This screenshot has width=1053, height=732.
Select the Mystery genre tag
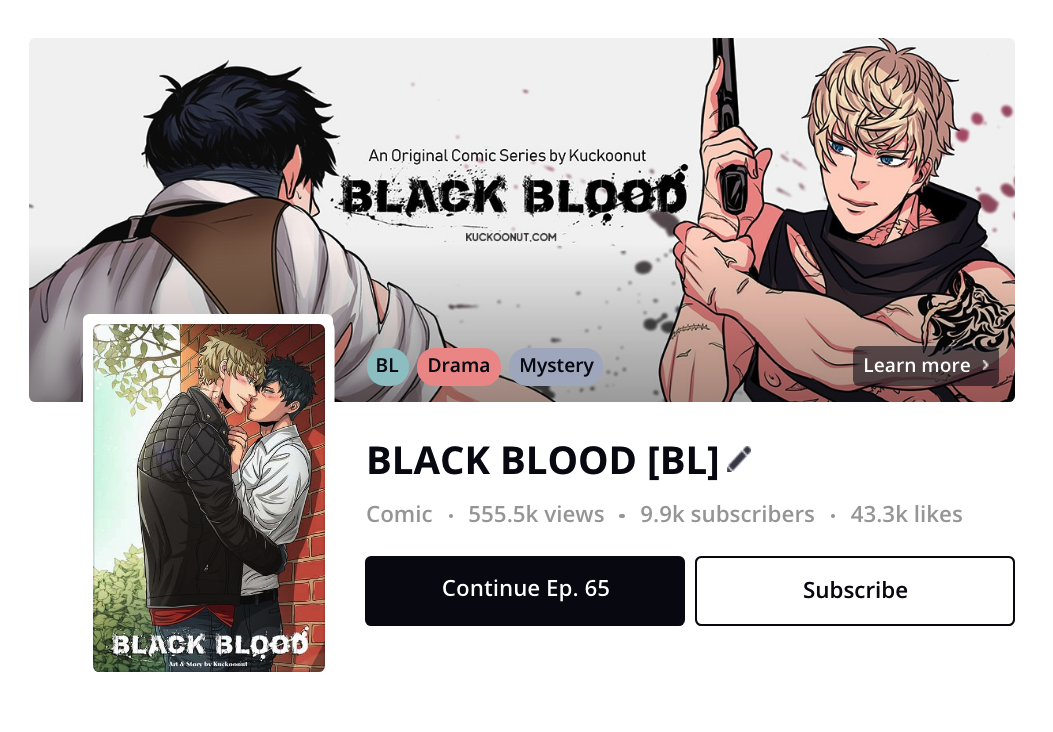[x=556, y=366]
